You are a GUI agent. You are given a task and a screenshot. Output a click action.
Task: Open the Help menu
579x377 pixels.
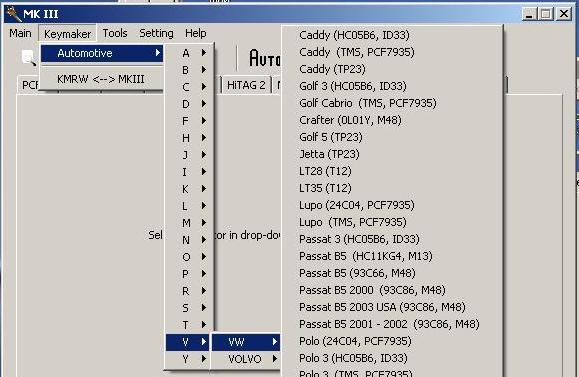pyautogui.click(x=196, y=34)
